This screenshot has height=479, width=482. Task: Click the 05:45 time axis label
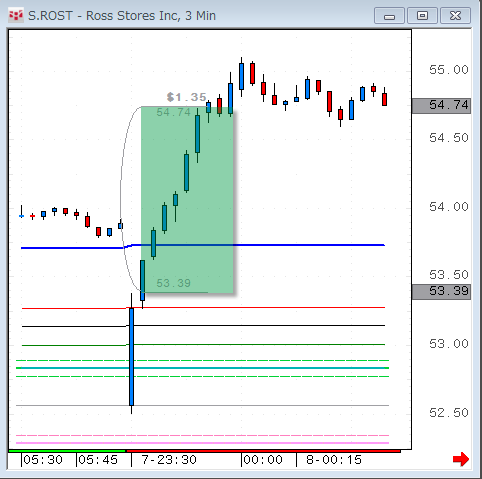[98, 460]
